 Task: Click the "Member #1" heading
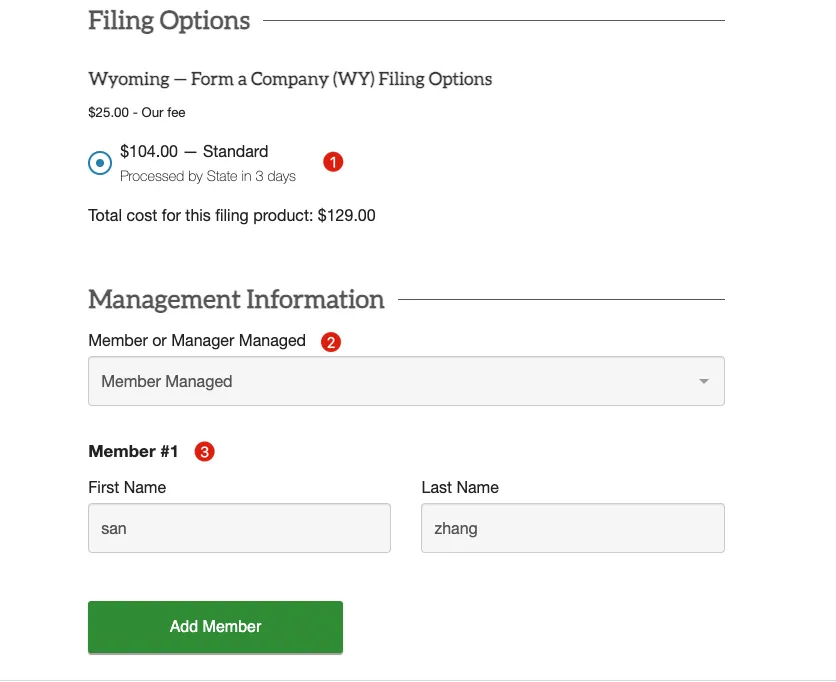(133, 452)
